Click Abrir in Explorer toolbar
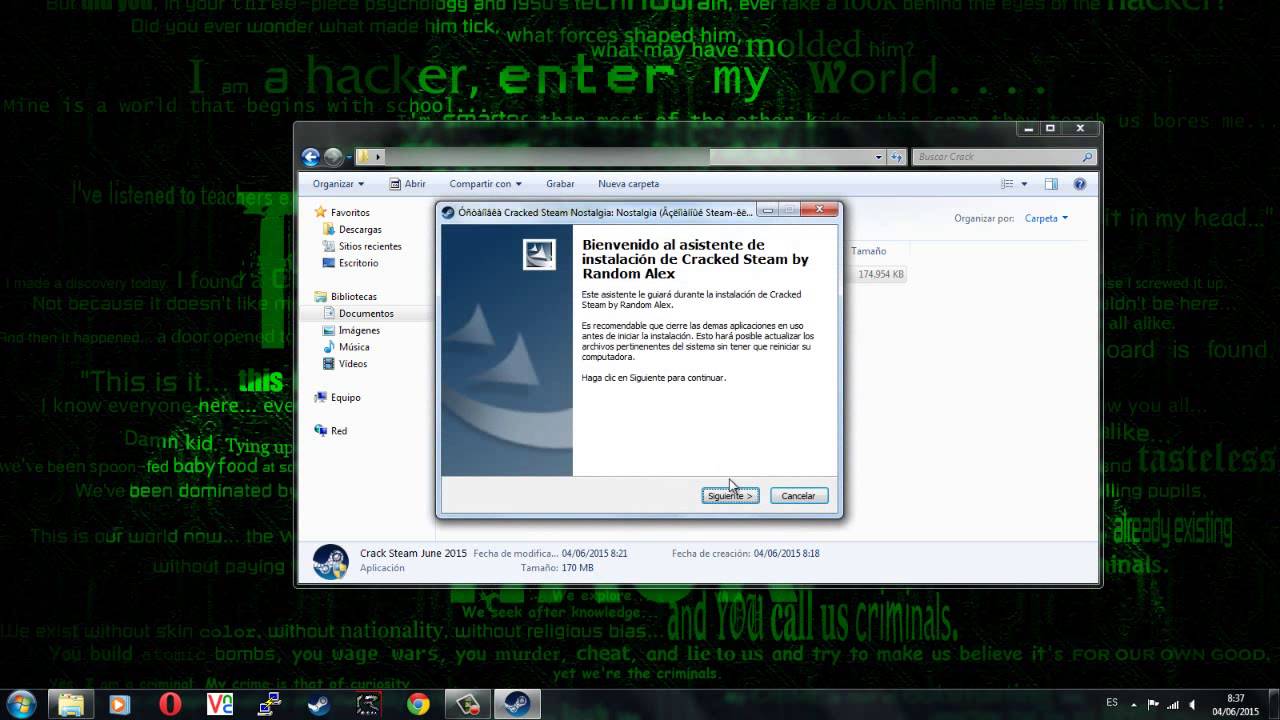 point(407,184)
